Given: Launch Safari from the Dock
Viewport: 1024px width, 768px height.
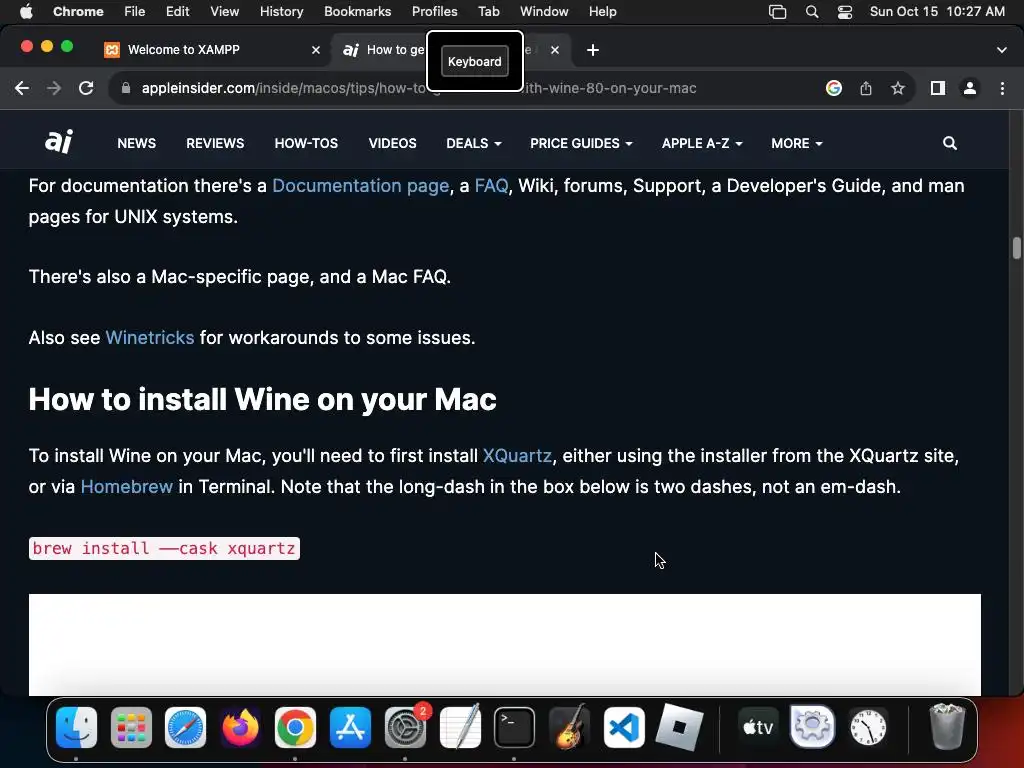Looking at the screenshot, I should [185, 728].
